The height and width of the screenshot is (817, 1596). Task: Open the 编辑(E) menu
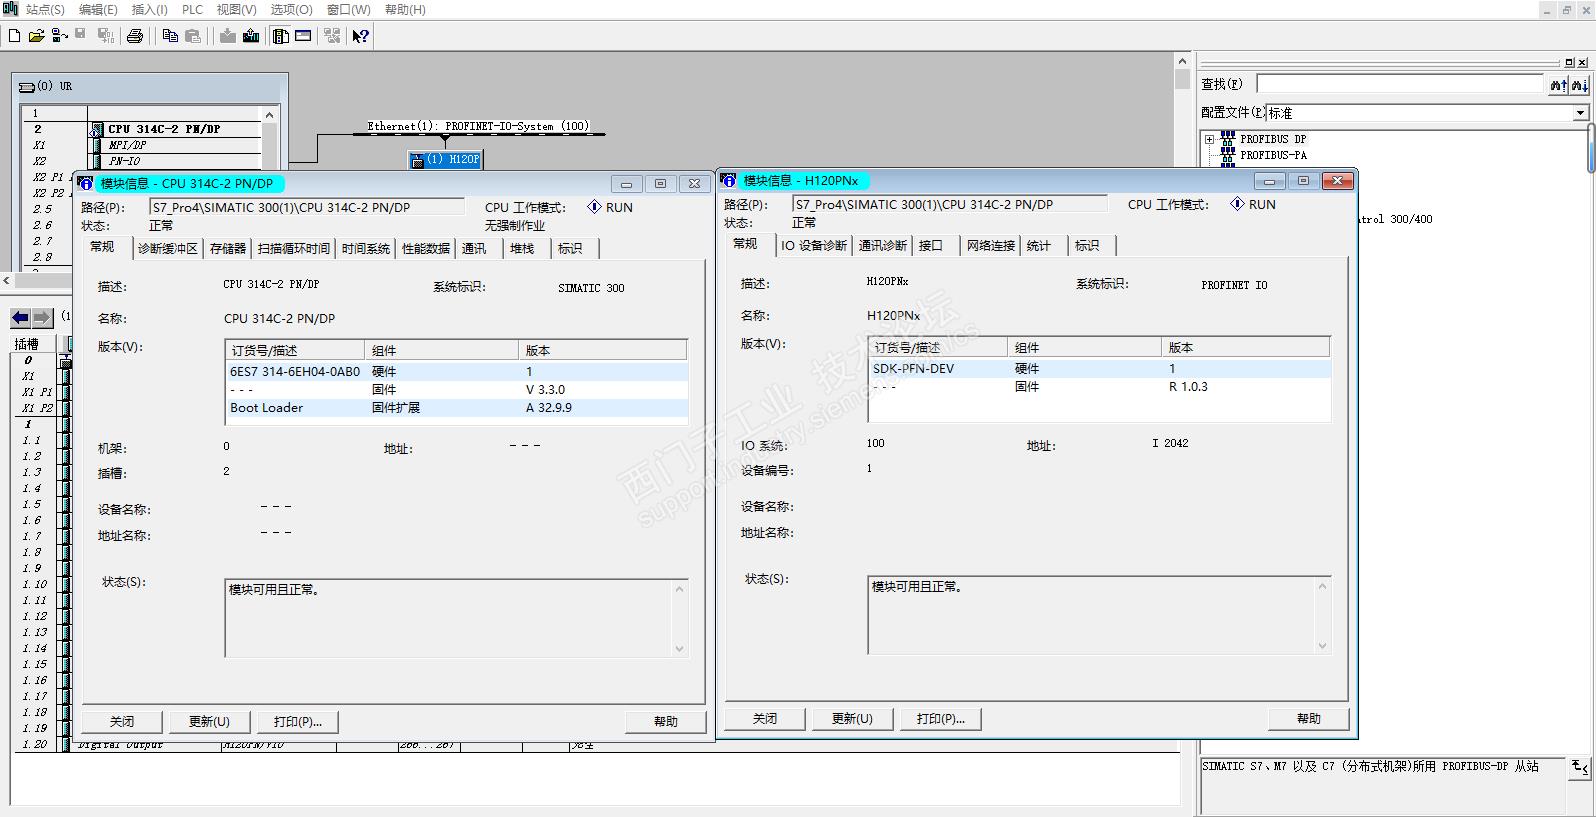point(98,9)
